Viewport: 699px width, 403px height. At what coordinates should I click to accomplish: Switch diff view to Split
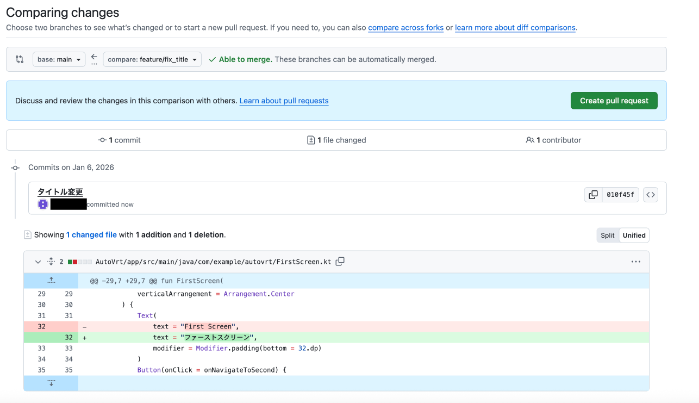[607, 235]
